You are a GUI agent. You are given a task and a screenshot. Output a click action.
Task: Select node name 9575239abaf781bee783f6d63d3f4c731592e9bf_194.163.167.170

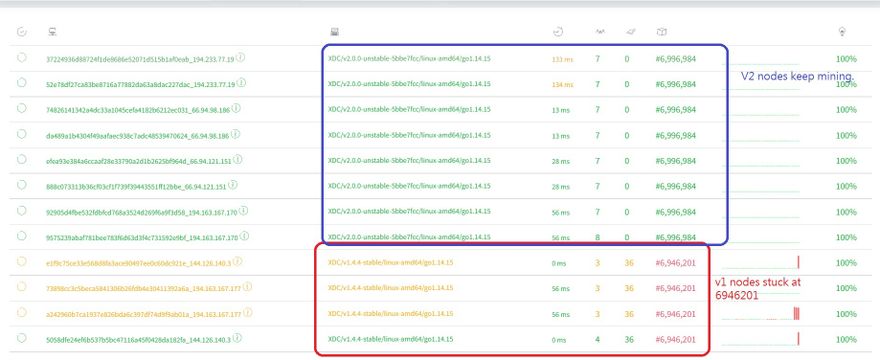(141, 238)
